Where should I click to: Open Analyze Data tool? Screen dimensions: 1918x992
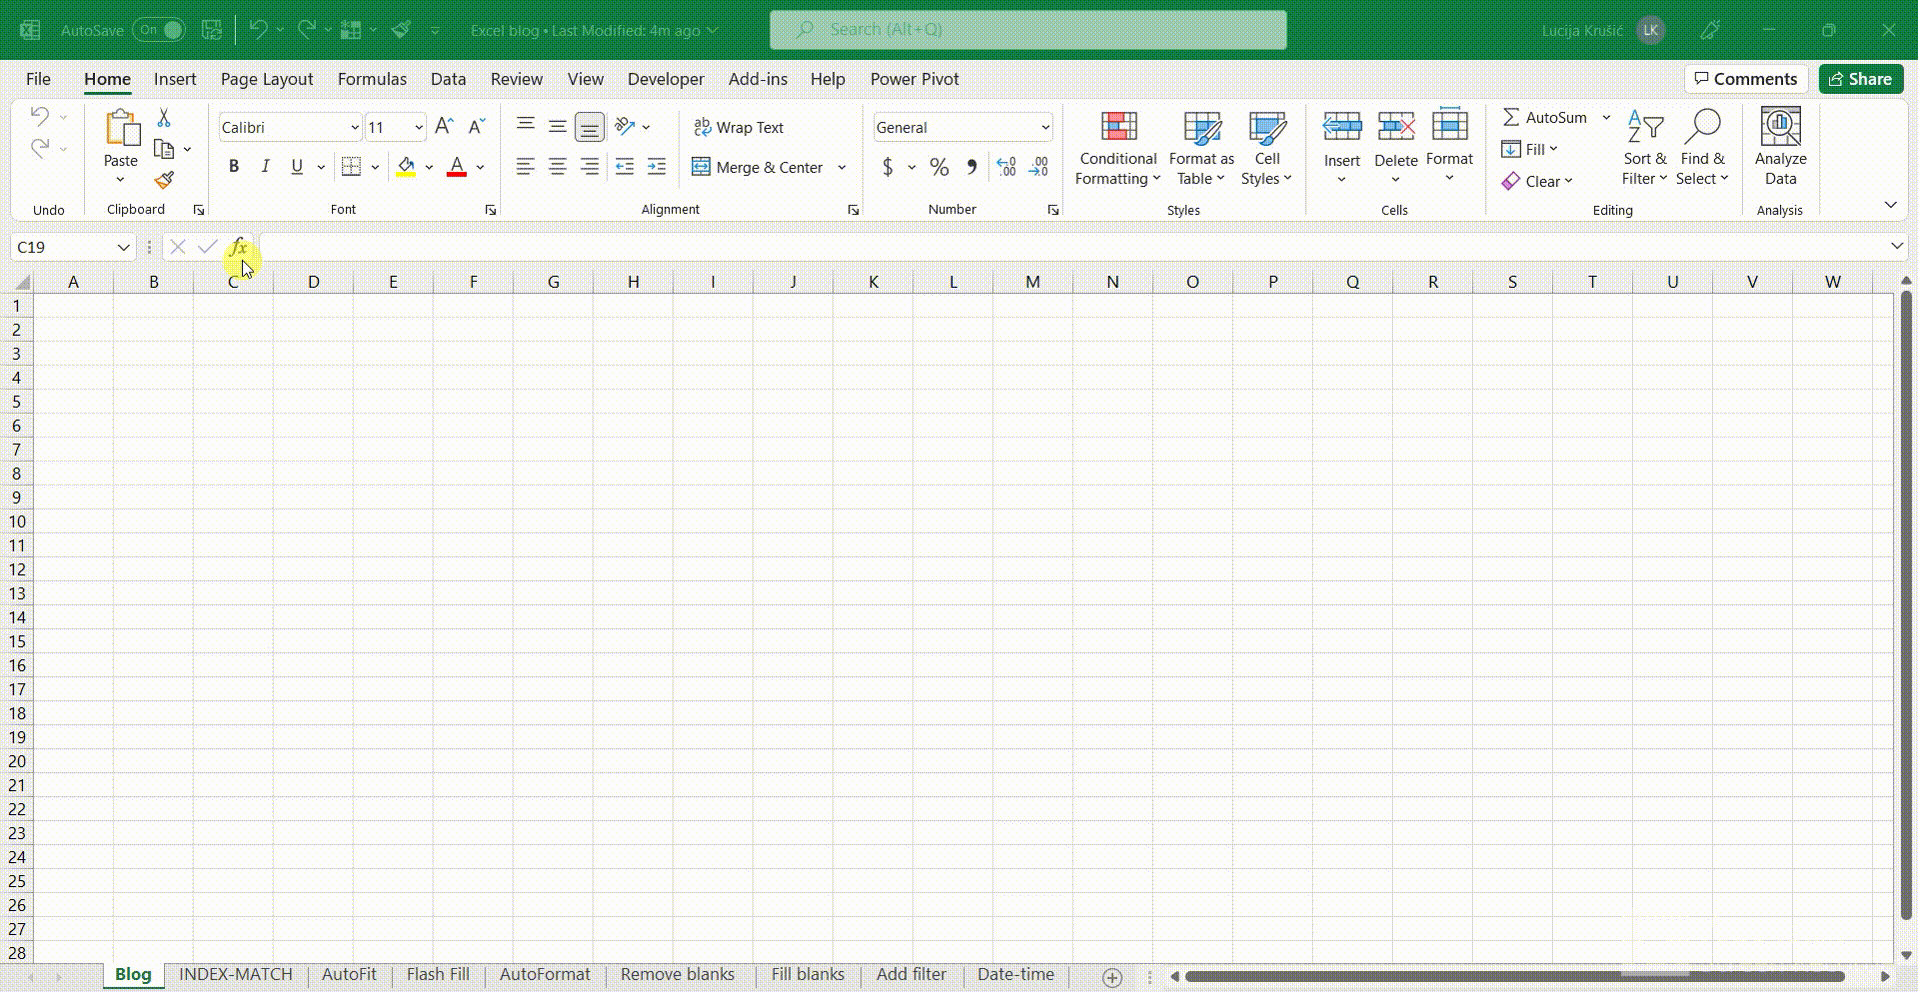(1780, 147)
